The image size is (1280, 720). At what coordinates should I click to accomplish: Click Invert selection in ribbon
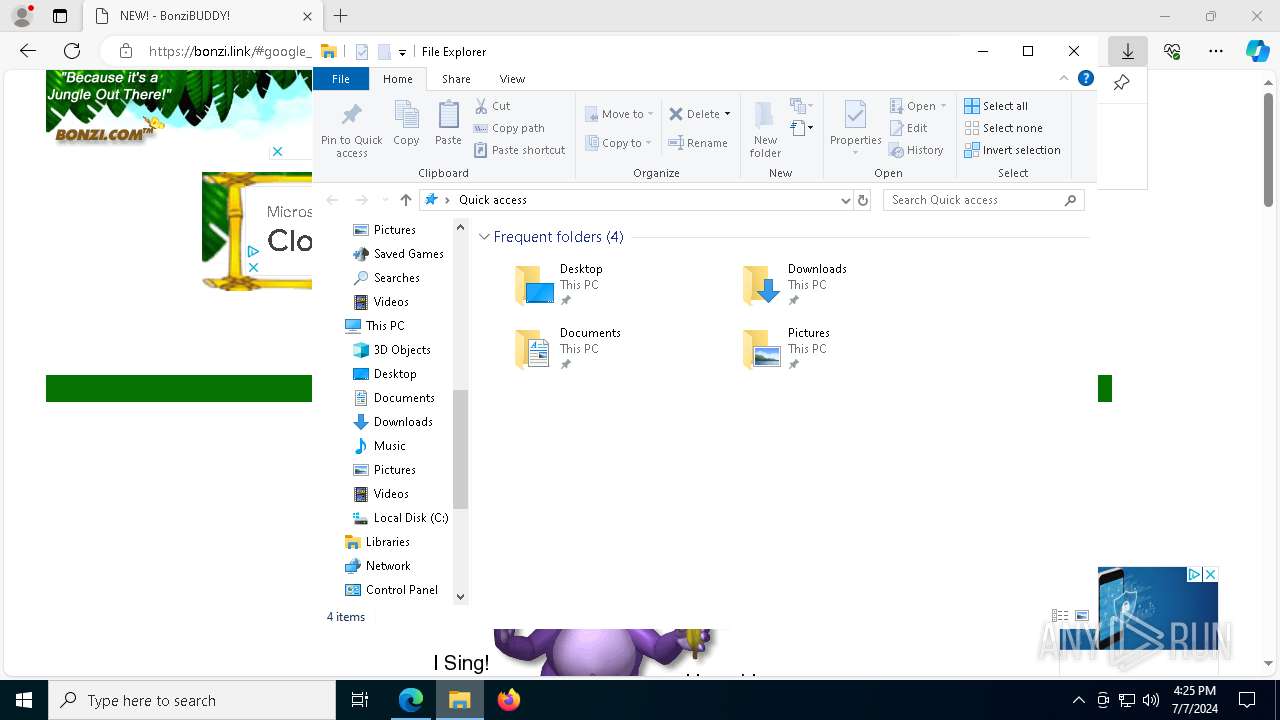point(1012,150)
